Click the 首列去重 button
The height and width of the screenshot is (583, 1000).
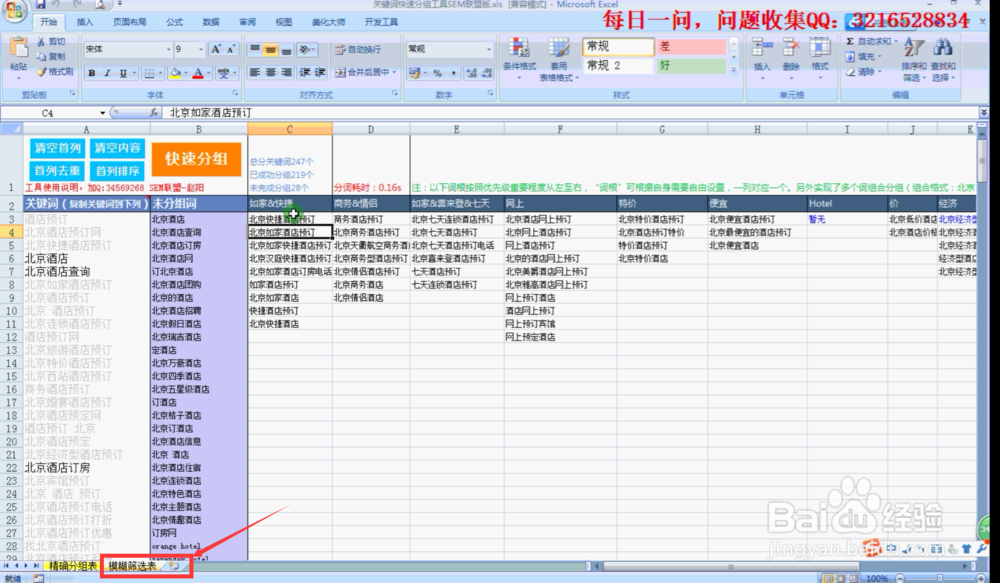57,171
